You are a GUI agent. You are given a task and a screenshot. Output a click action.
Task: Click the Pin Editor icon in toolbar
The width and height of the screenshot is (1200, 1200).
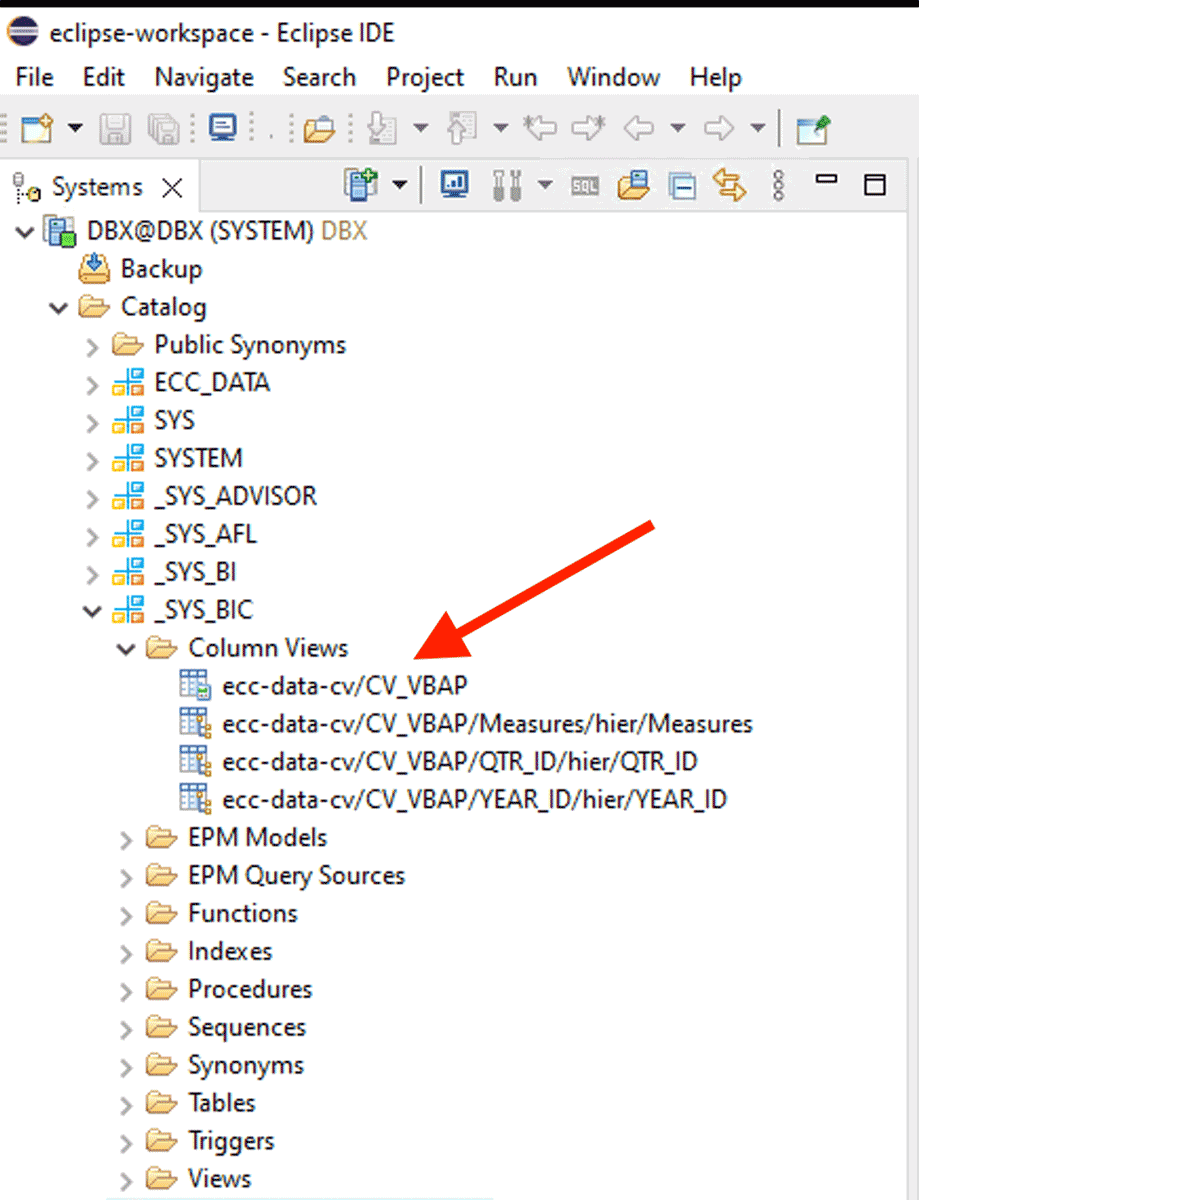pos(813,128)
